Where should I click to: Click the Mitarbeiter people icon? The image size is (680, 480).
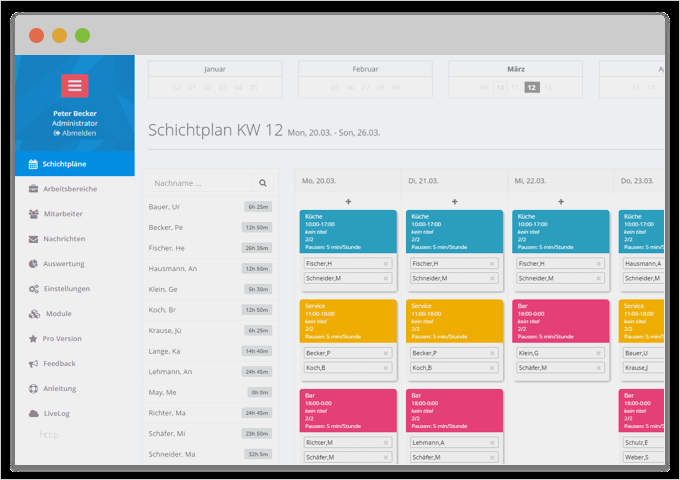pyautogui.click(x=33, y=214)
